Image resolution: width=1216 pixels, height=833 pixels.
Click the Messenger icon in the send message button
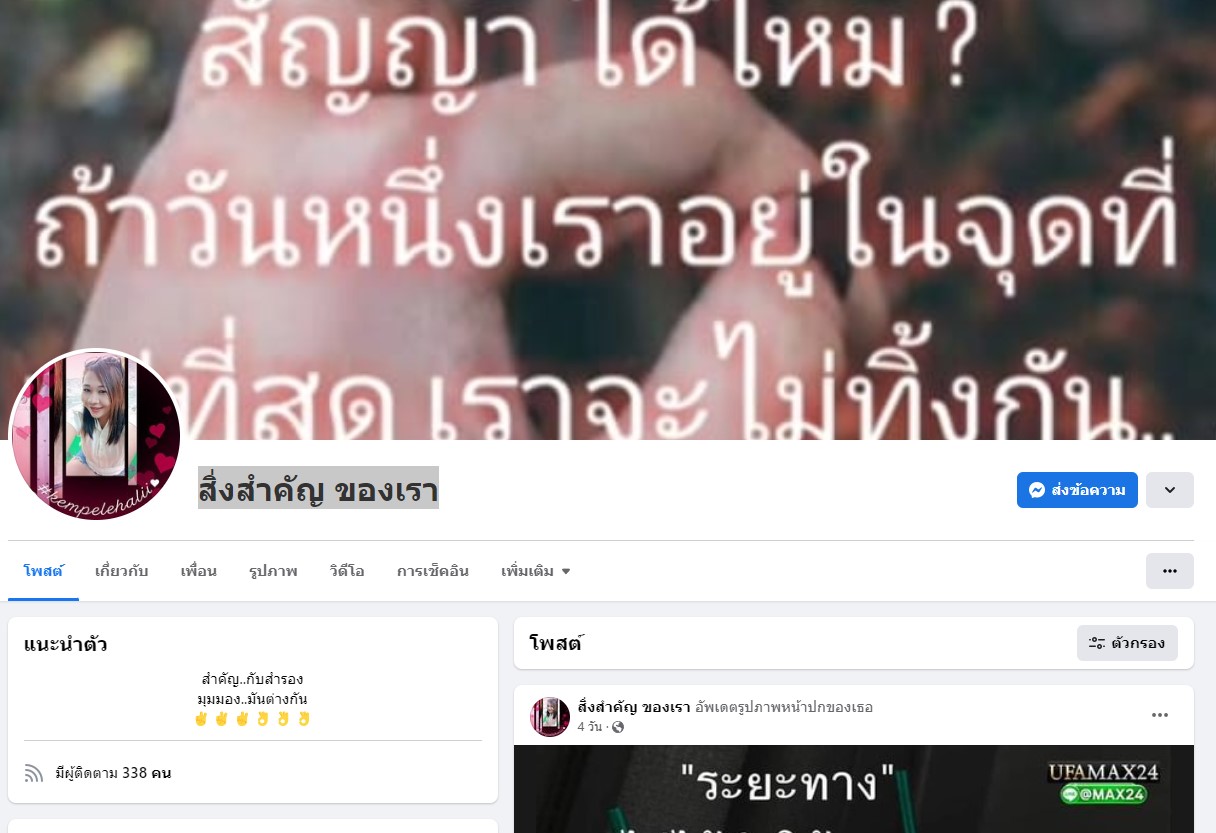1037,490
